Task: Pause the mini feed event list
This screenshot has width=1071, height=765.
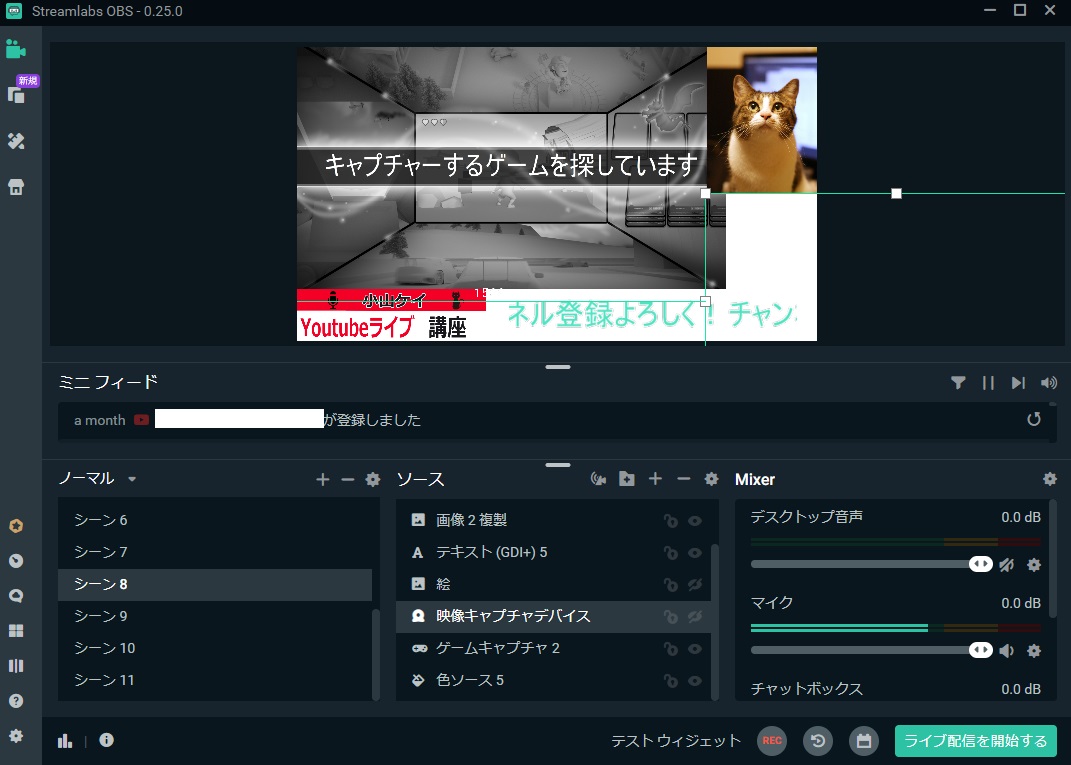Action: point(988,382)
